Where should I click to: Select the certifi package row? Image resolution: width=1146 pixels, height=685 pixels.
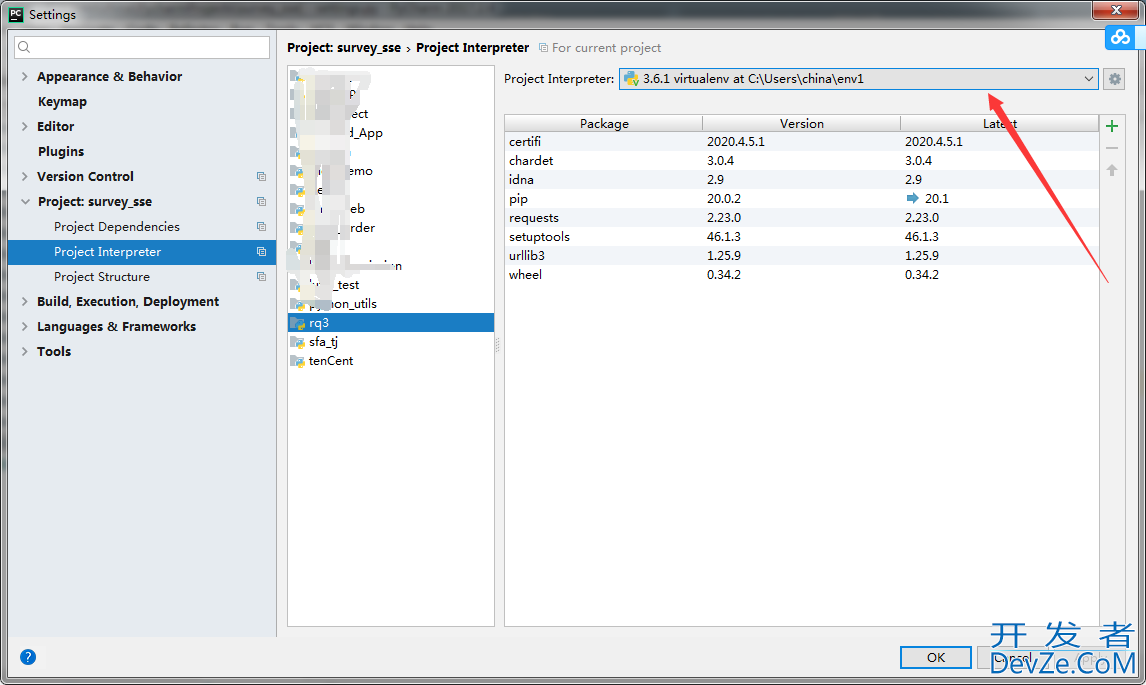point(801,141)
